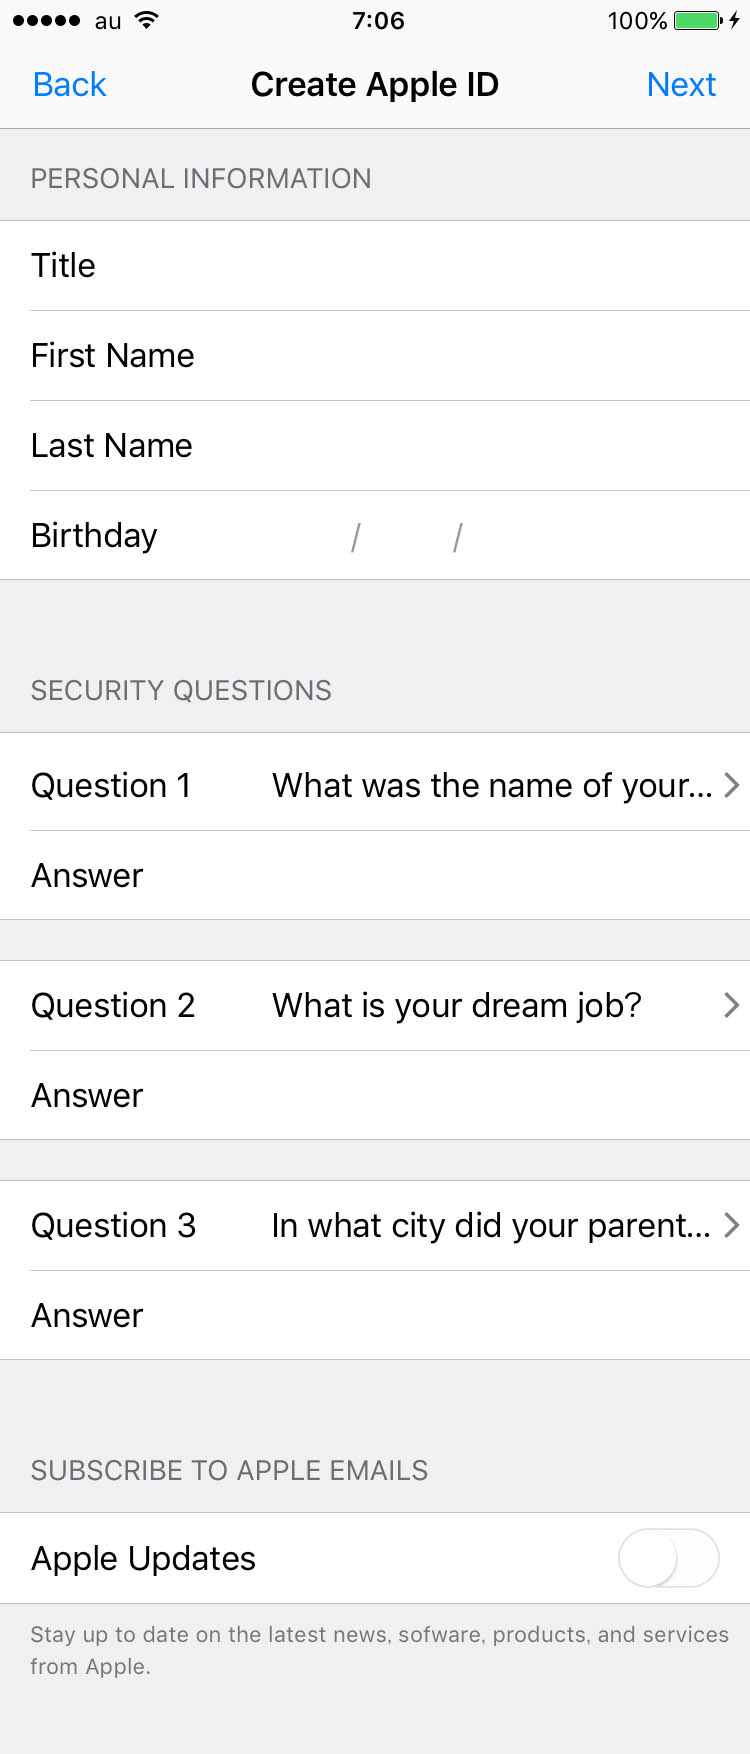The height and width of the screenshot is (1754, 750).
Task: Open Question 2 dream job selector
Action: tap(457, 1005)
